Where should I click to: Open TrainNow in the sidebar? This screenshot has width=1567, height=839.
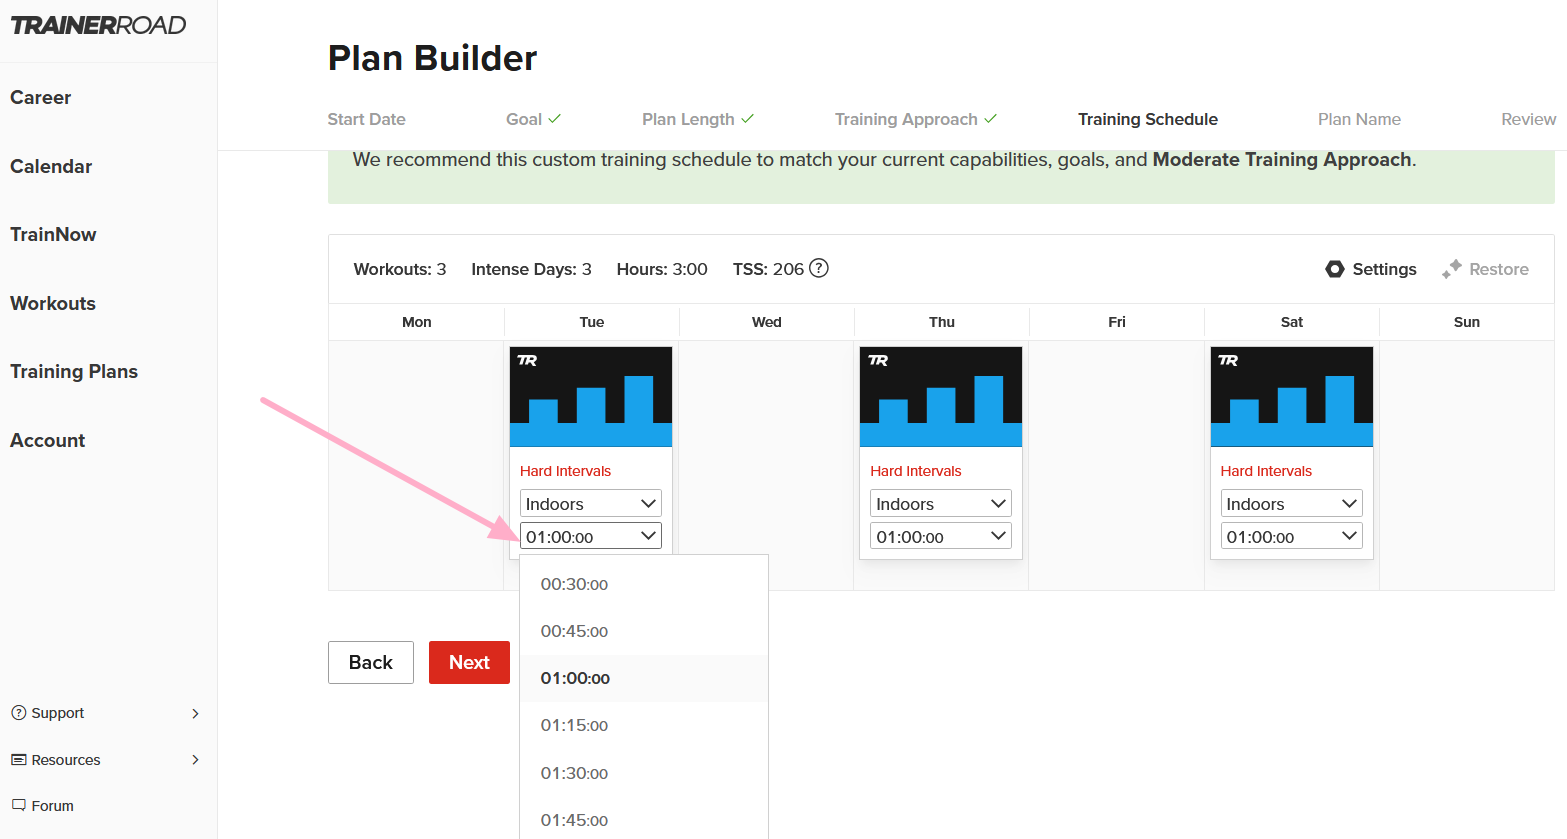[53, 234]
